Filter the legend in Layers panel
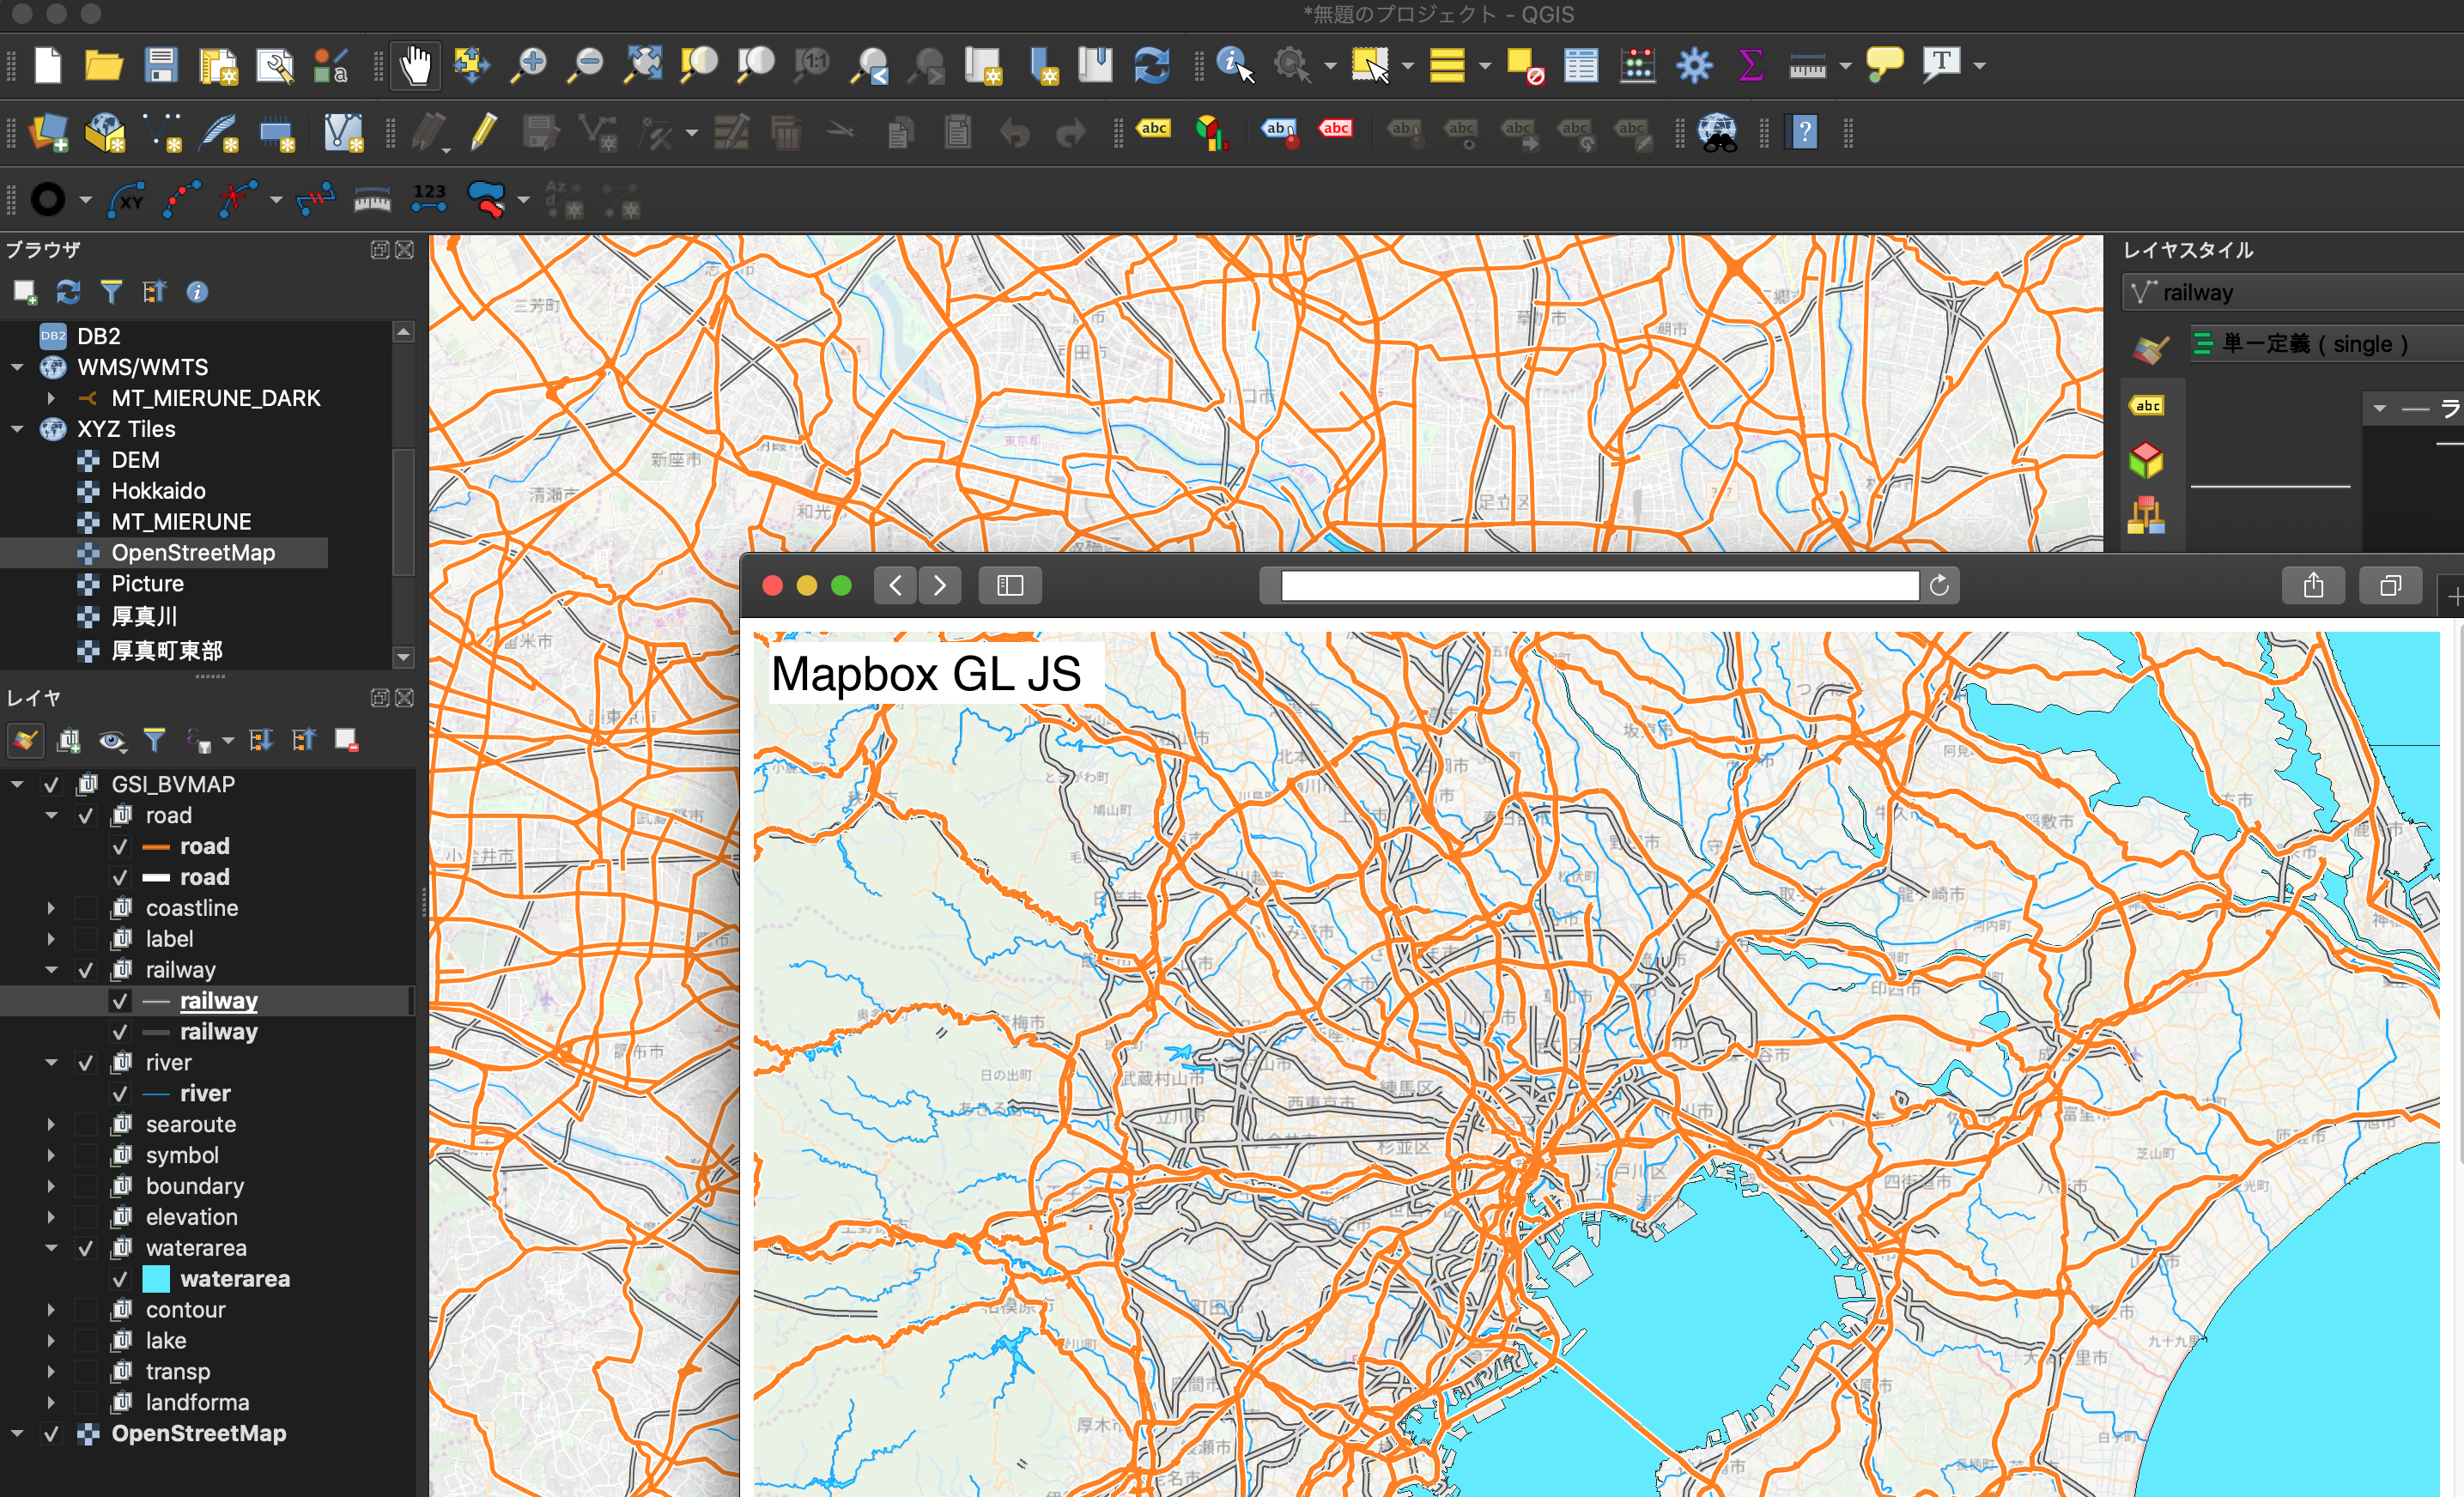The width and height of the screenshot is (2464, 1497). (154, 741)
